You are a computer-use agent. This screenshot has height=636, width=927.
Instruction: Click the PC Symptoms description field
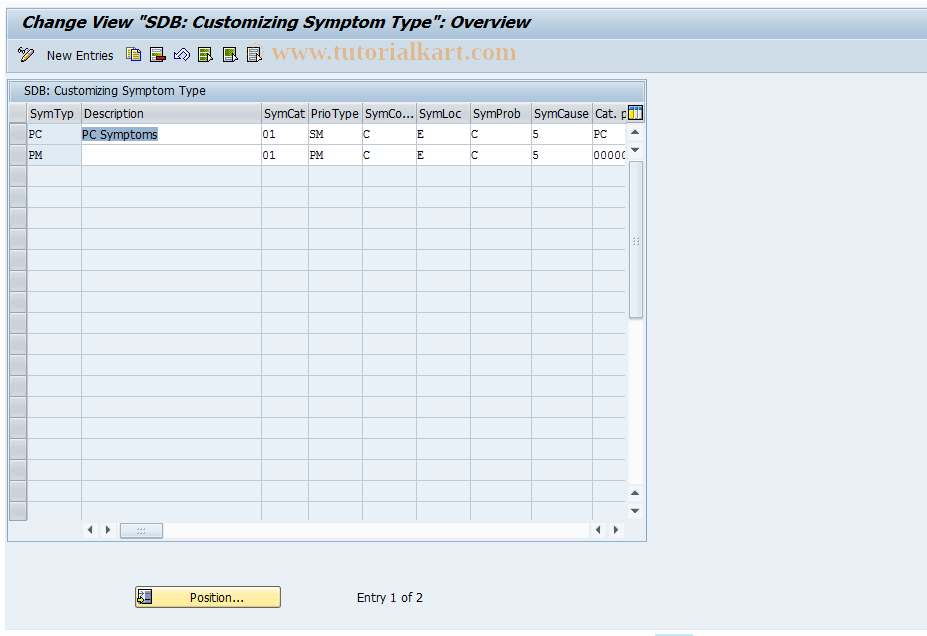coord(171,134)
